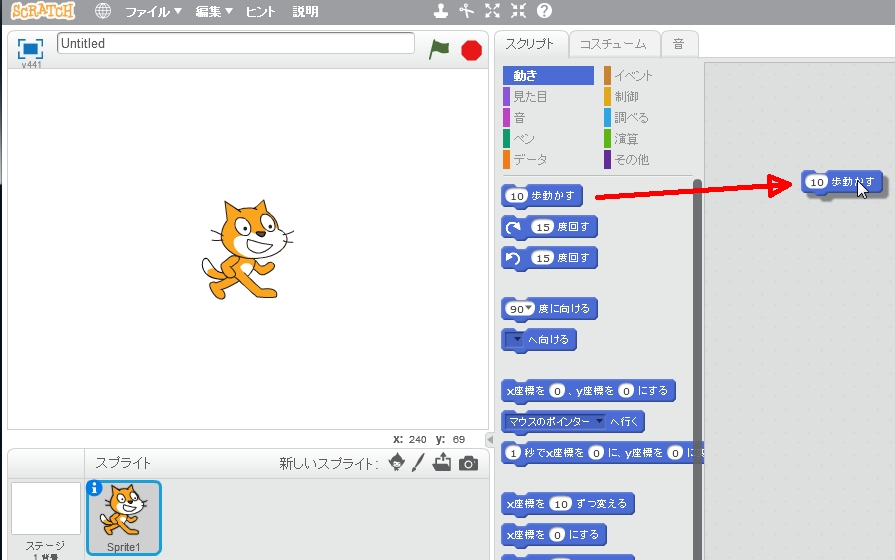This screenshot has width=895, height=560.
Task: Choose new sprite from library icon
Action: click(396, 462)
